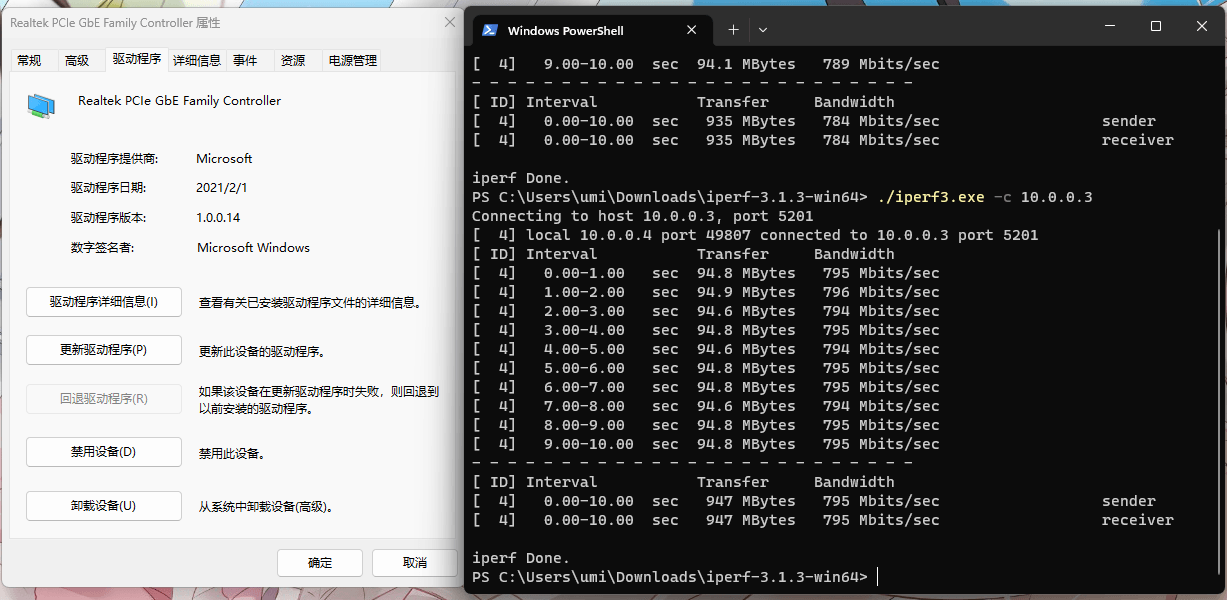This screenshot has width=1227, height=600.
Task: Open a new terminal tab with plus button
Action: tap(733, 30)
